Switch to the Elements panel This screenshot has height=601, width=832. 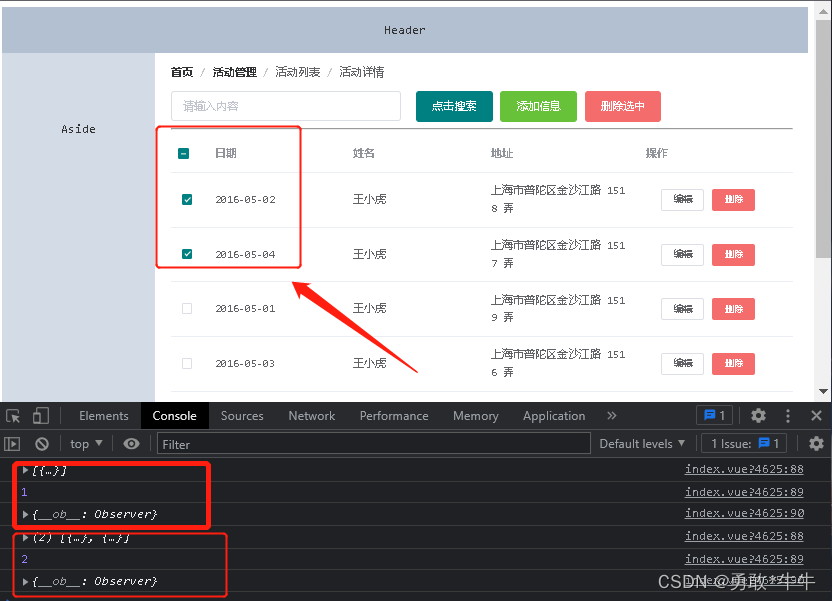[x=103, y=415]
